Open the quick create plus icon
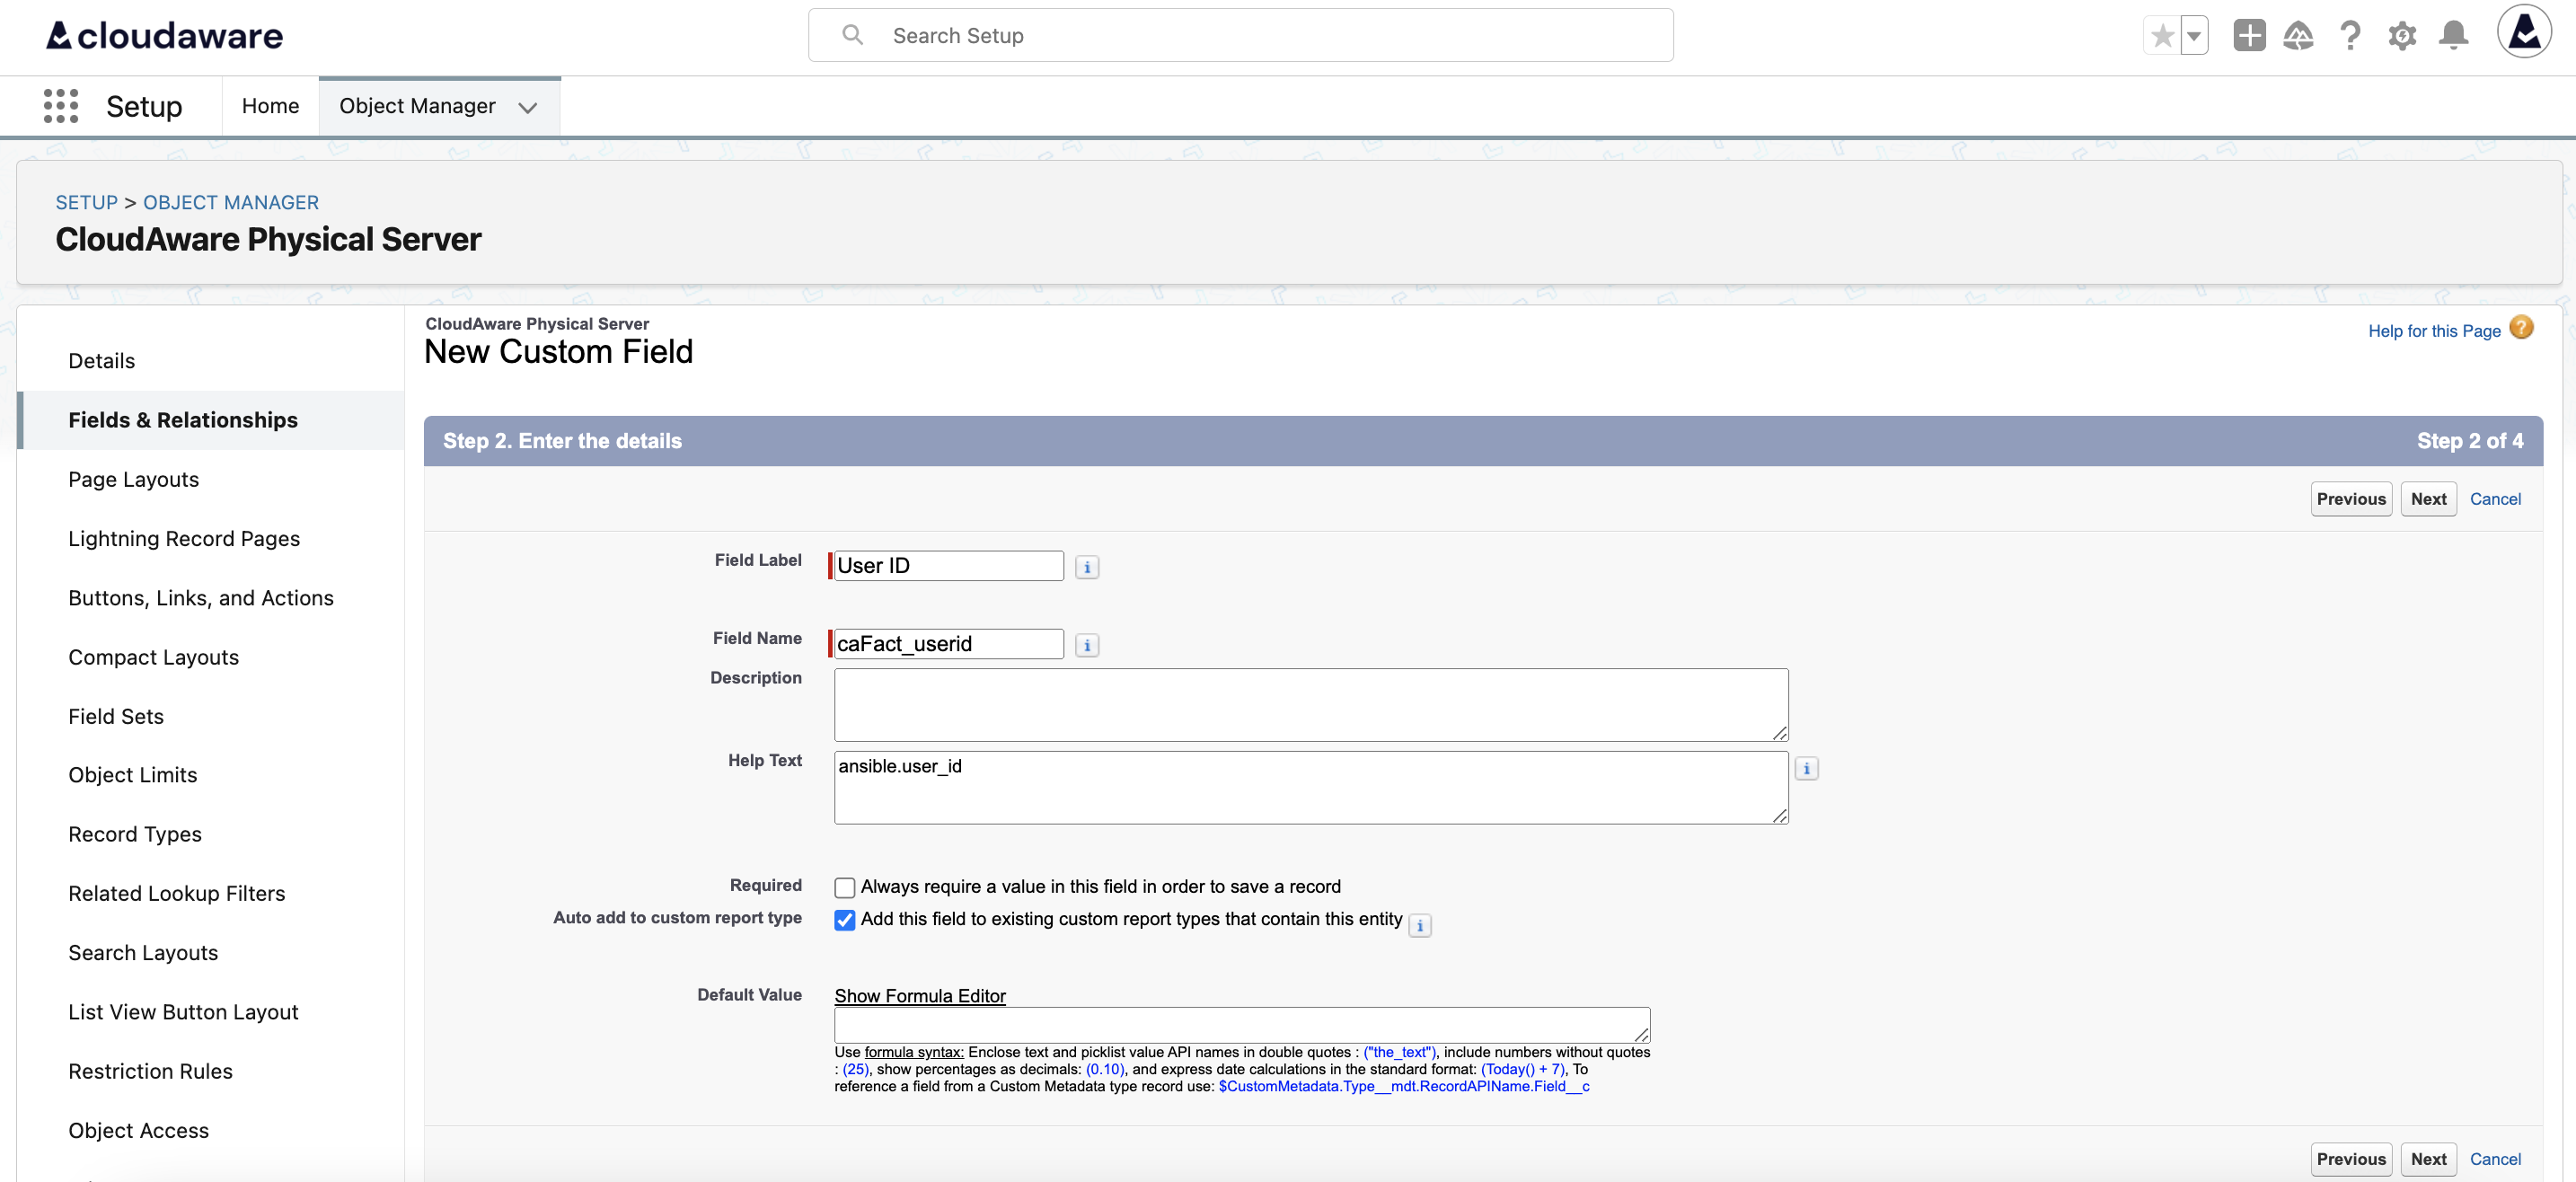The image size is (2576, 1182). pos(2249,35)
